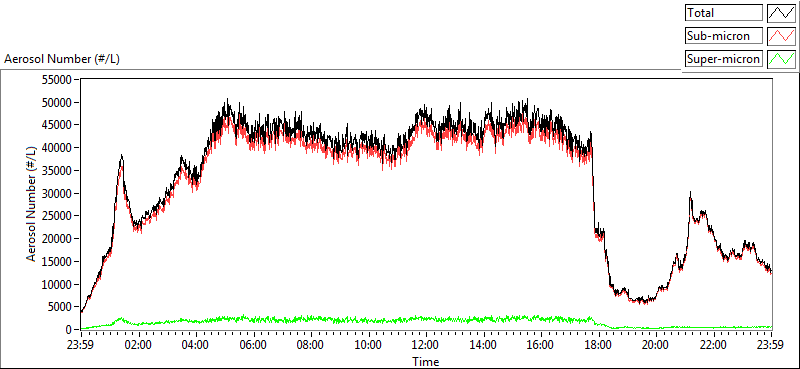Click the 10:00 time axis label

tap(368, 344)
